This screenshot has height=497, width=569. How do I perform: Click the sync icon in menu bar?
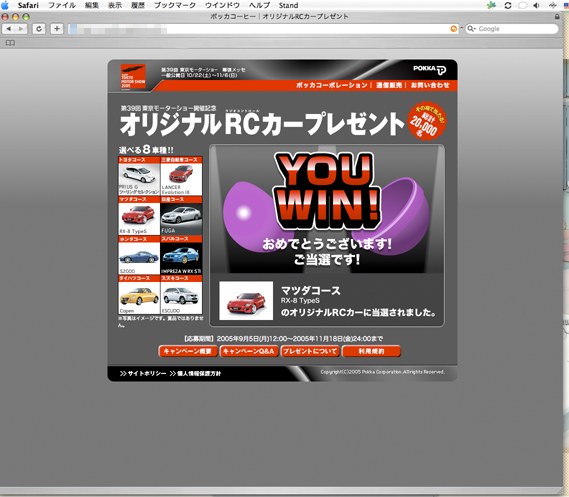508,5
